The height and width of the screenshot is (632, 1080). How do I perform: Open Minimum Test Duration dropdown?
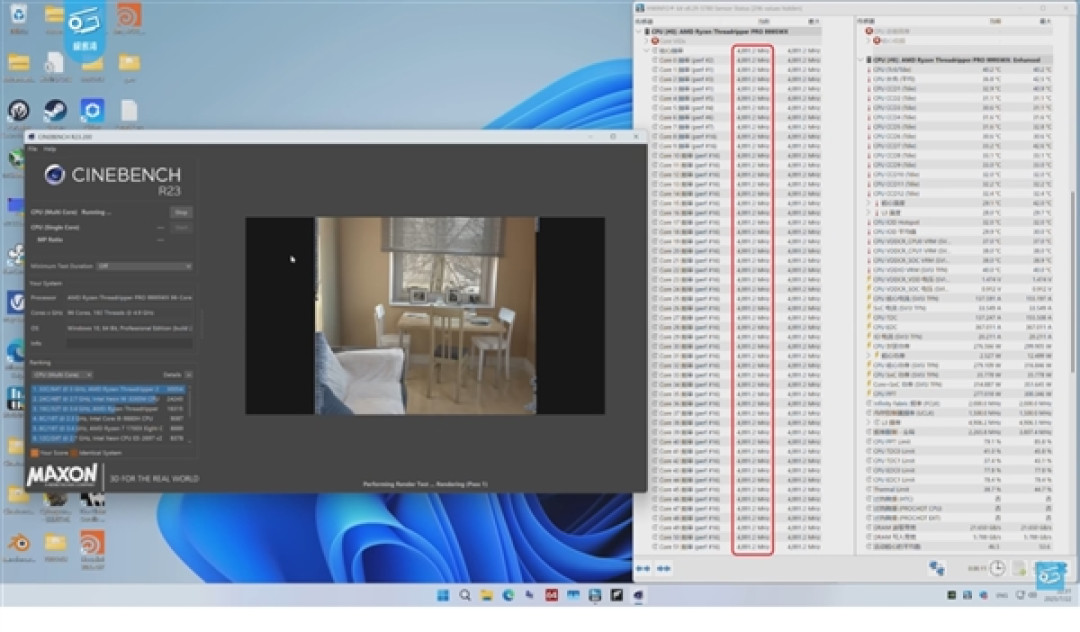(144, 266)
